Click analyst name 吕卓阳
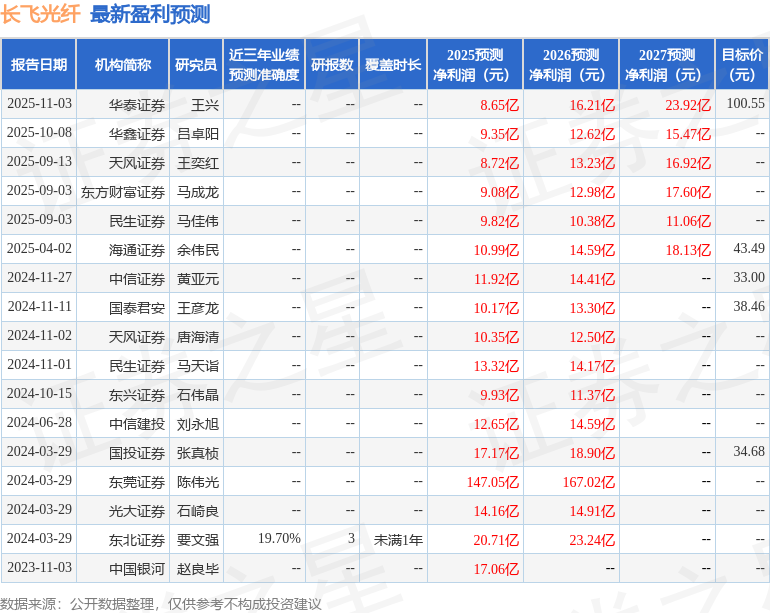 (x=198, y=134)
